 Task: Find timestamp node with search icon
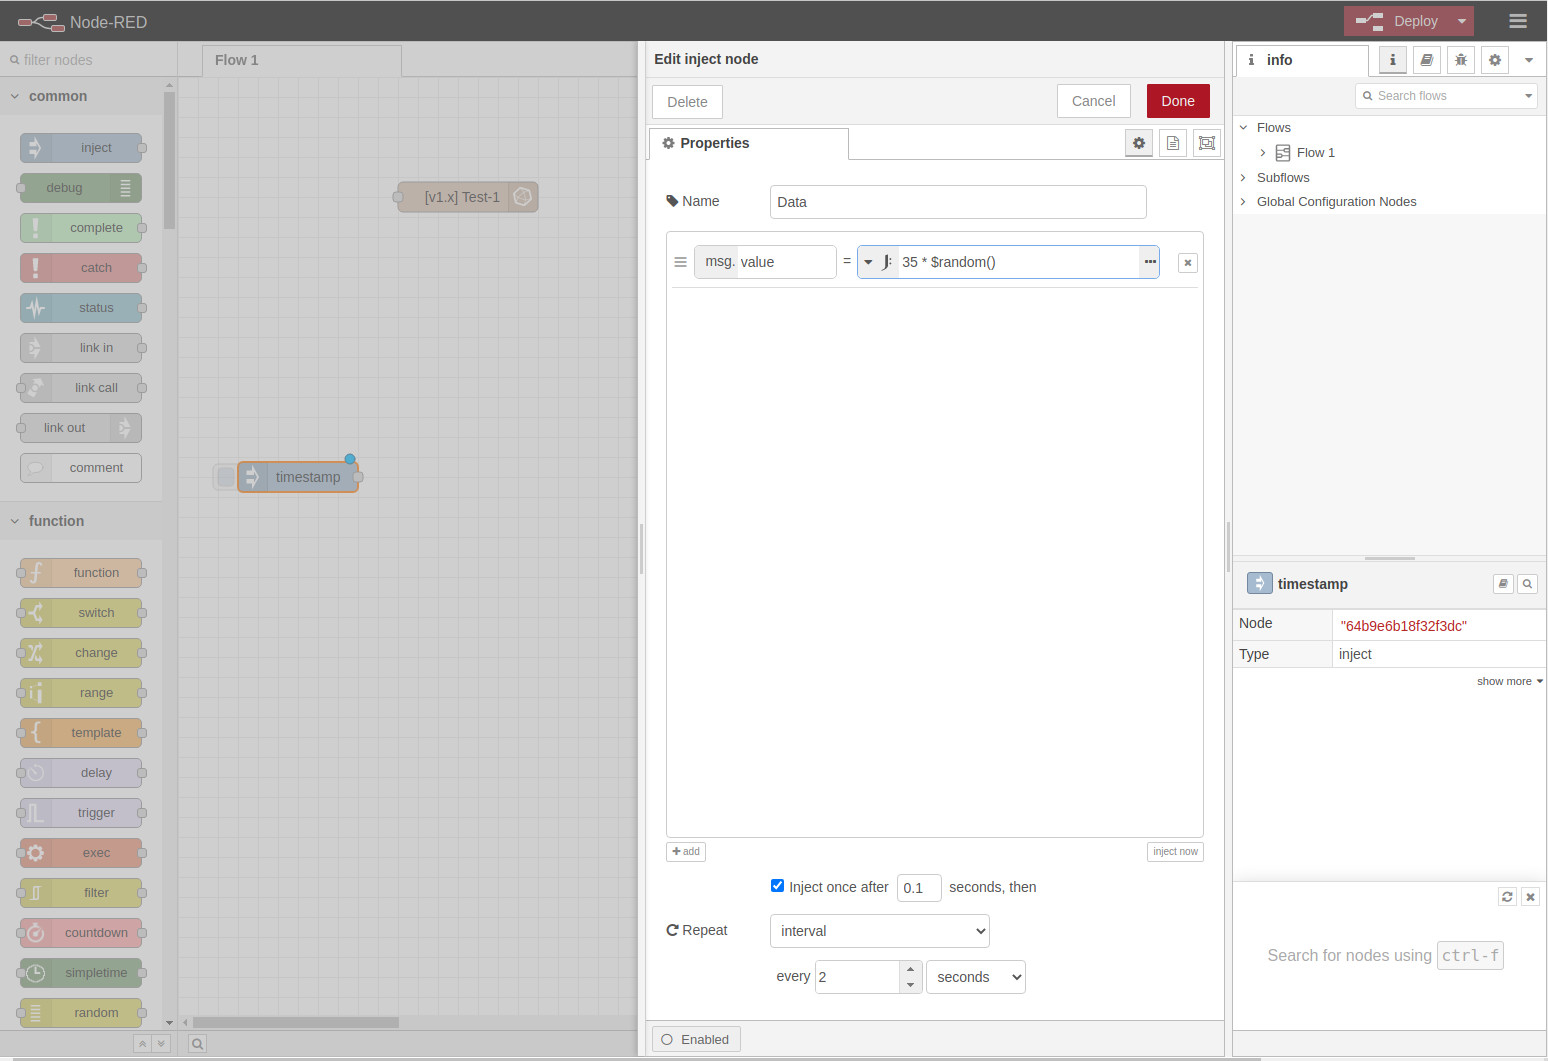pyautogui.click(x=1527, y=584)
